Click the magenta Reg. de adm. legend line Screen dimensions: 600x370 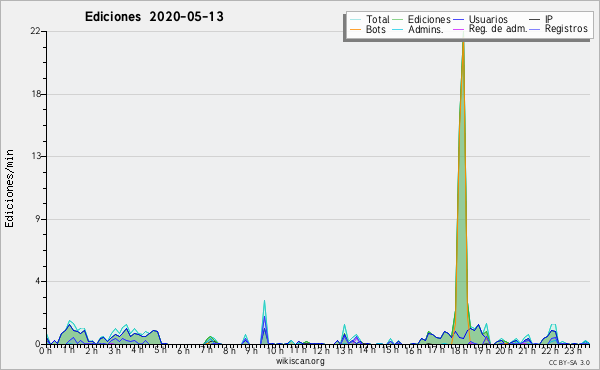point(458,29)
